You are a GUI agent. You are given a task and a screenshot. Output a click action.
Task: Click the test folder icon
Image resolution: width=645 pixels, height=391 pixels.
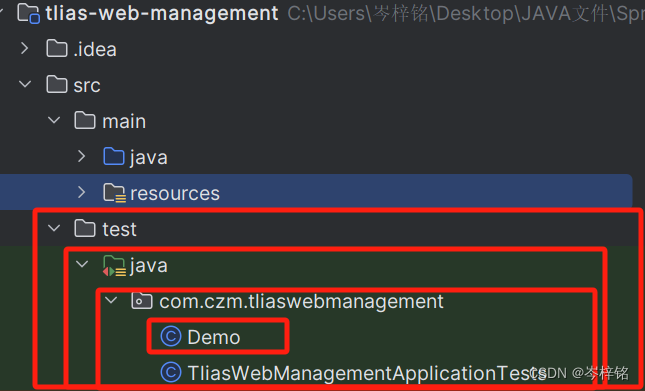pyautogui.click(x=85, y=229)
